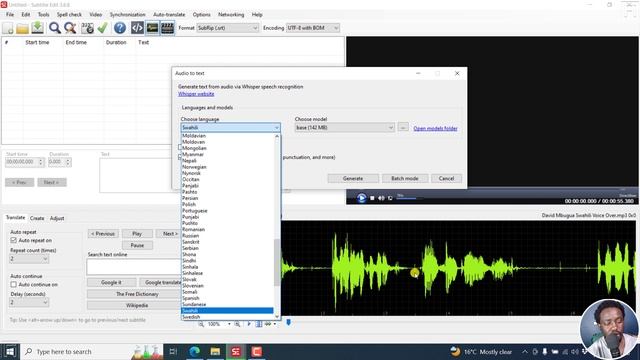Screen dimensions: 640x360
Task: Select Portuguese in language list
Action: [x=227, y=211]
